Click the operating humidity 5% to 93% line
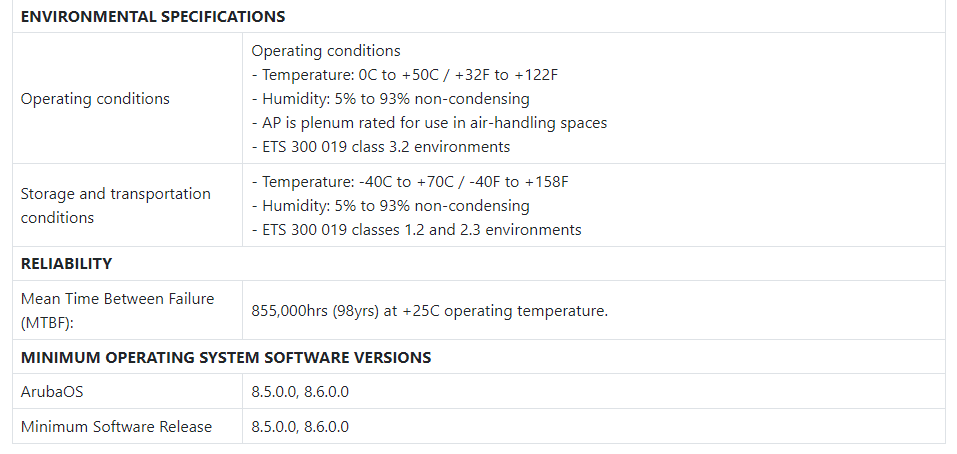Viewport: 957px width, 454px height. 391,99
